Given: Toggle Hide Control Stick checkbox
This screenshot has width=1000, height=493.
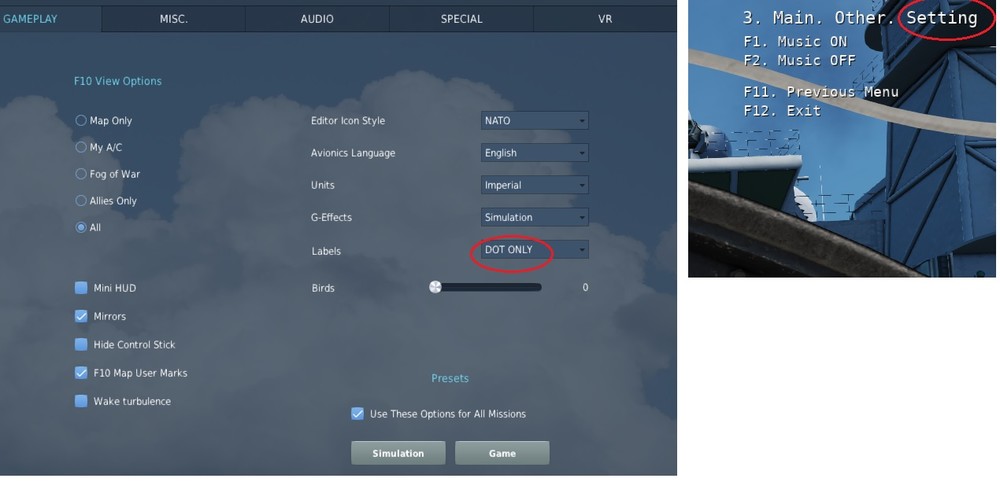Looking at the screenshot, I should [x=81, y=344].
